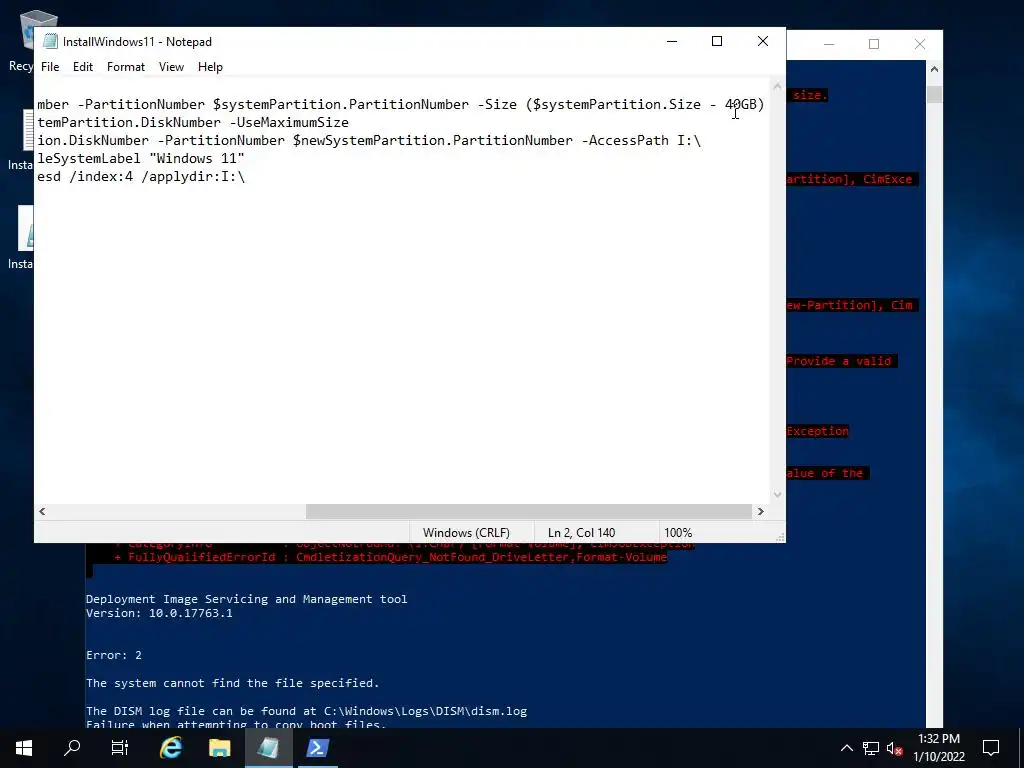Viewport: 1024px width, 768px height.
Task: Minimize the Notepad window
Action: click(x=672, y=41)
